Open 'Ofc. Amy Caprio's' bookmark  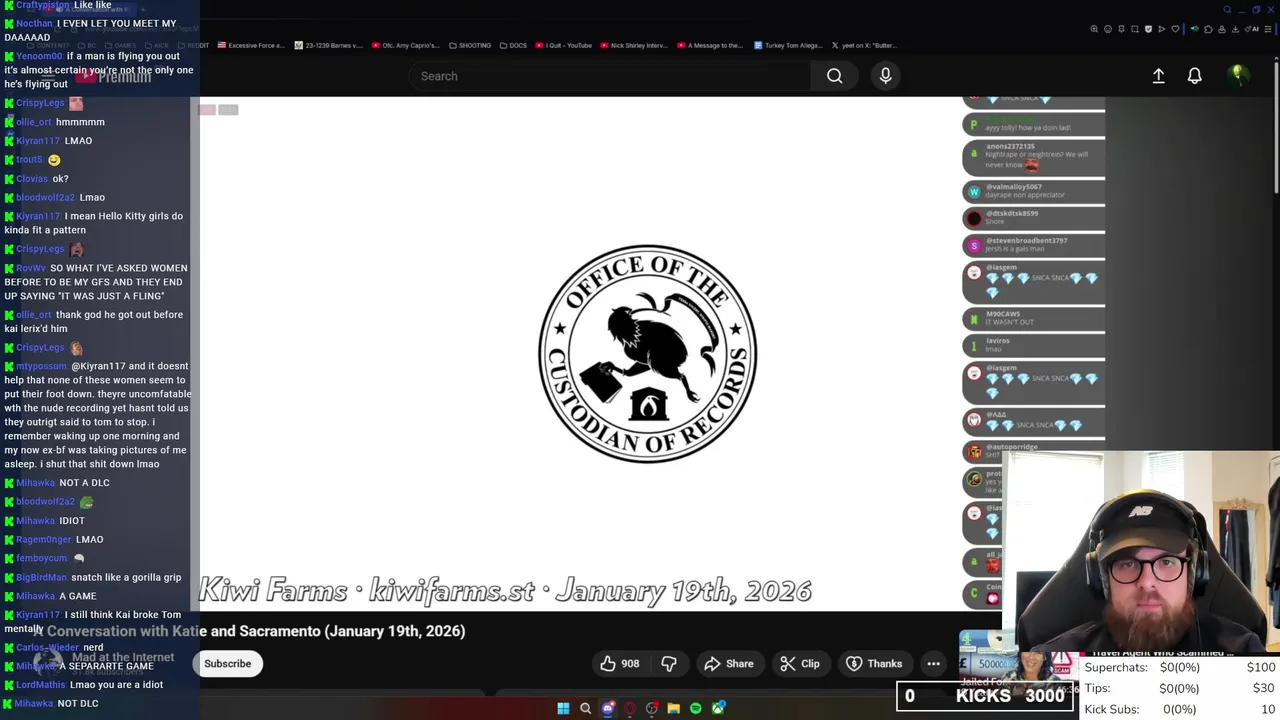(x=405, y=45)
